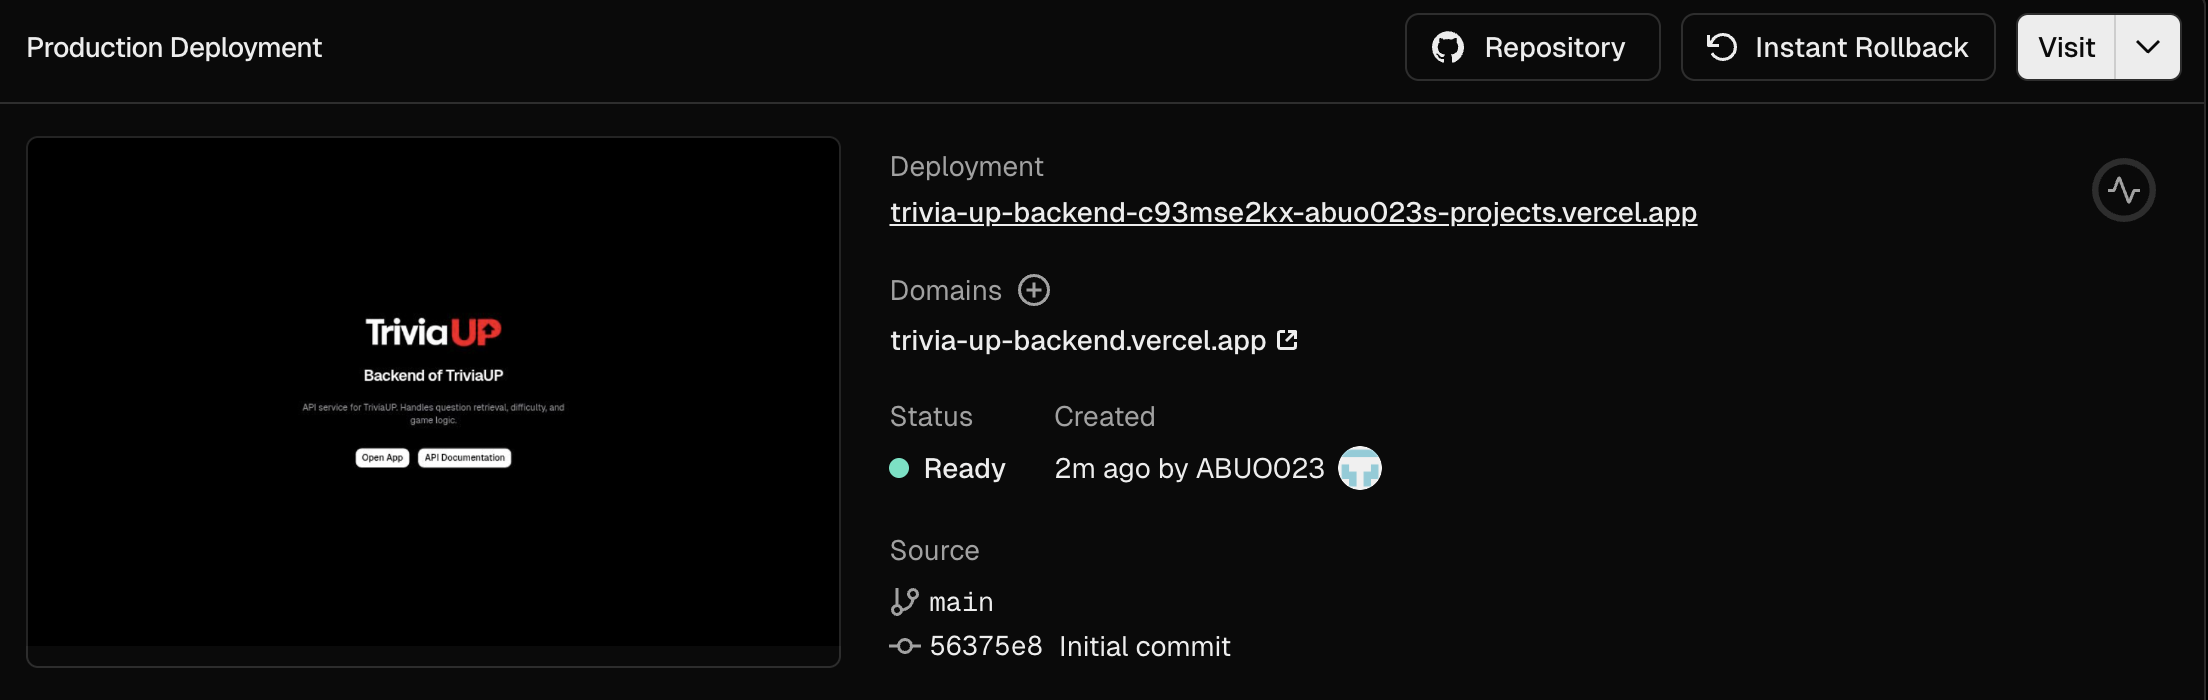2208x700 pixels.
Task: Click API Documentation in the preview
Action: click(464, 458)
